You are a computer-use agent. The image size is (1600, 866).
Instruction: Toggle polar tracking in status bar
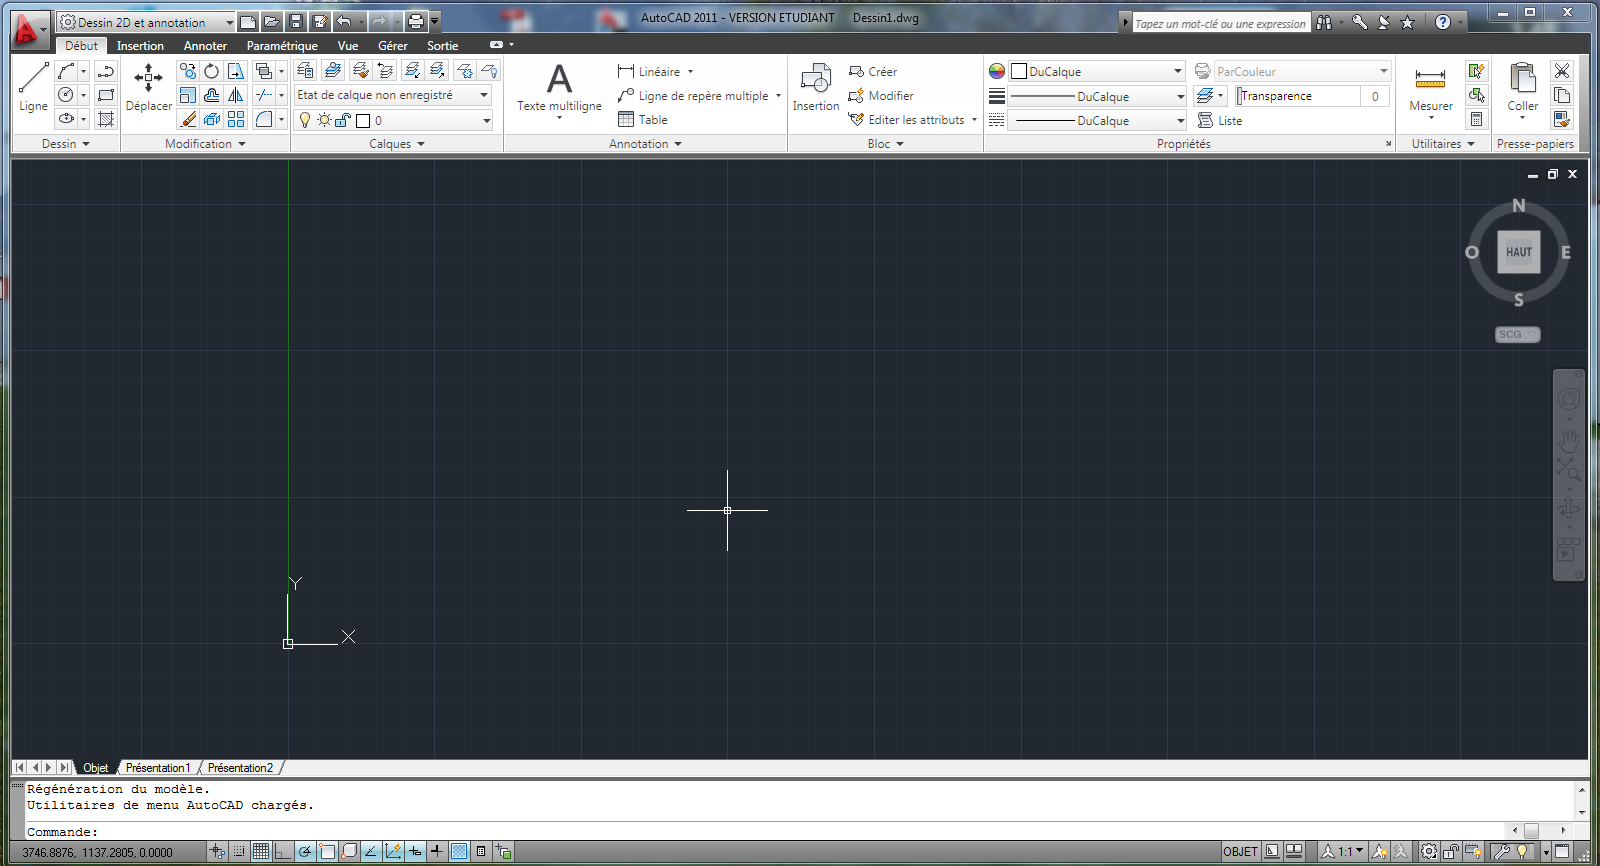(305, 851)
